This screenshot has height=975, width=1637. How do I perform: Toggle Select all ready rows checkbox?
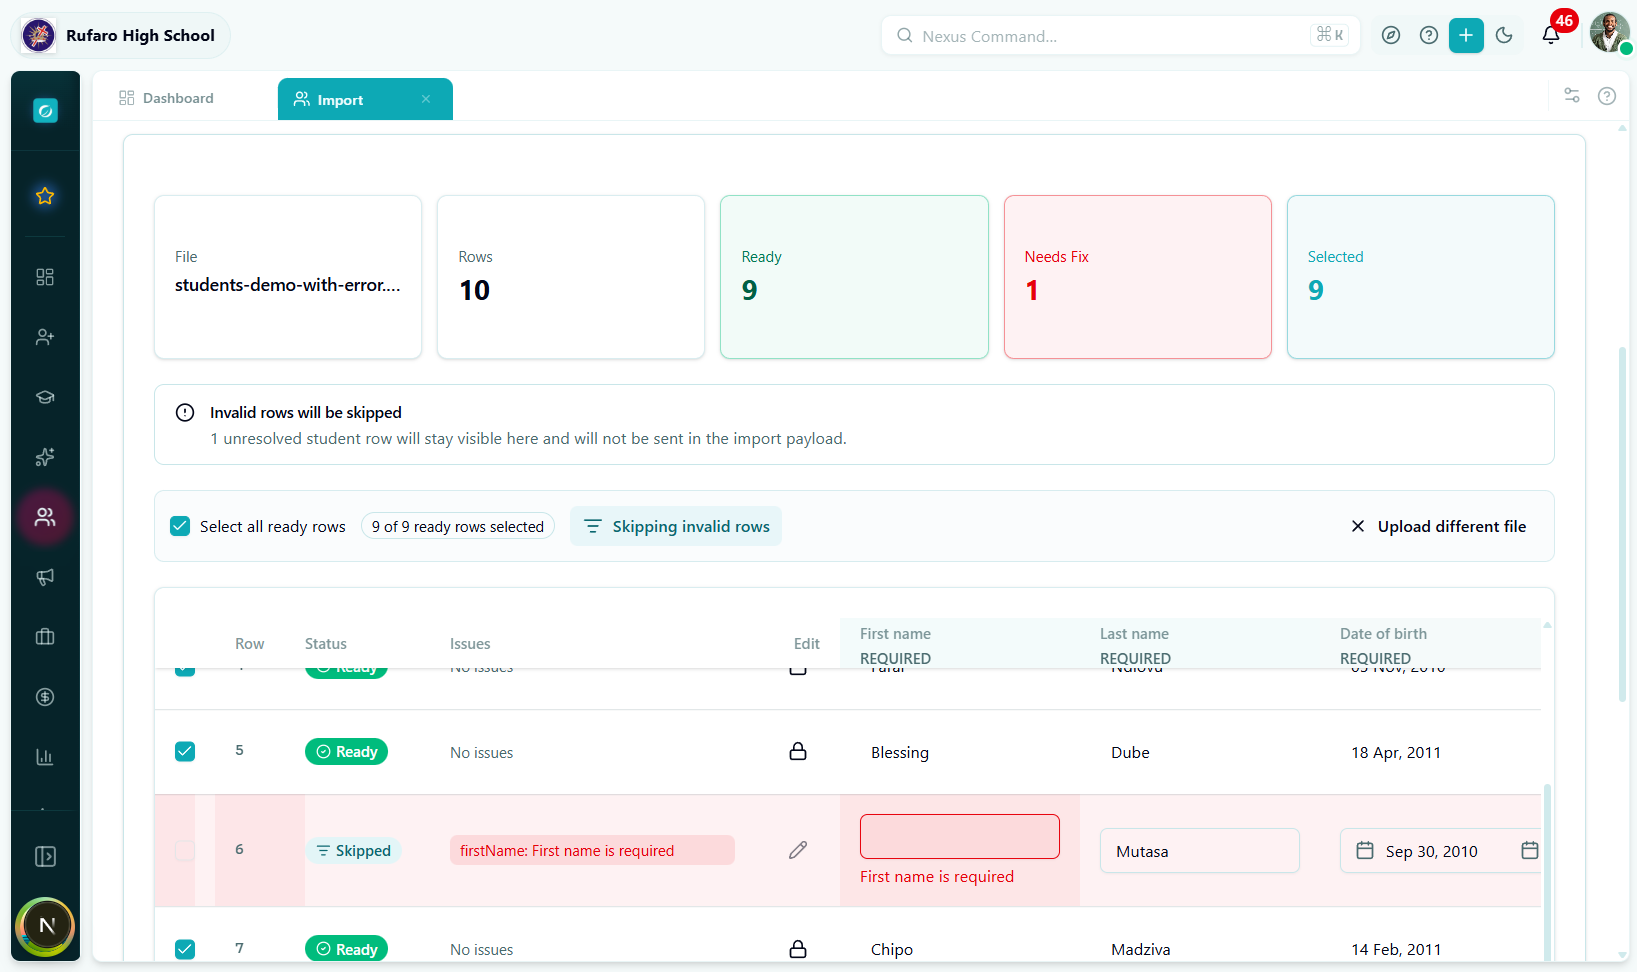pyautogui.click(x=180, y=526)
